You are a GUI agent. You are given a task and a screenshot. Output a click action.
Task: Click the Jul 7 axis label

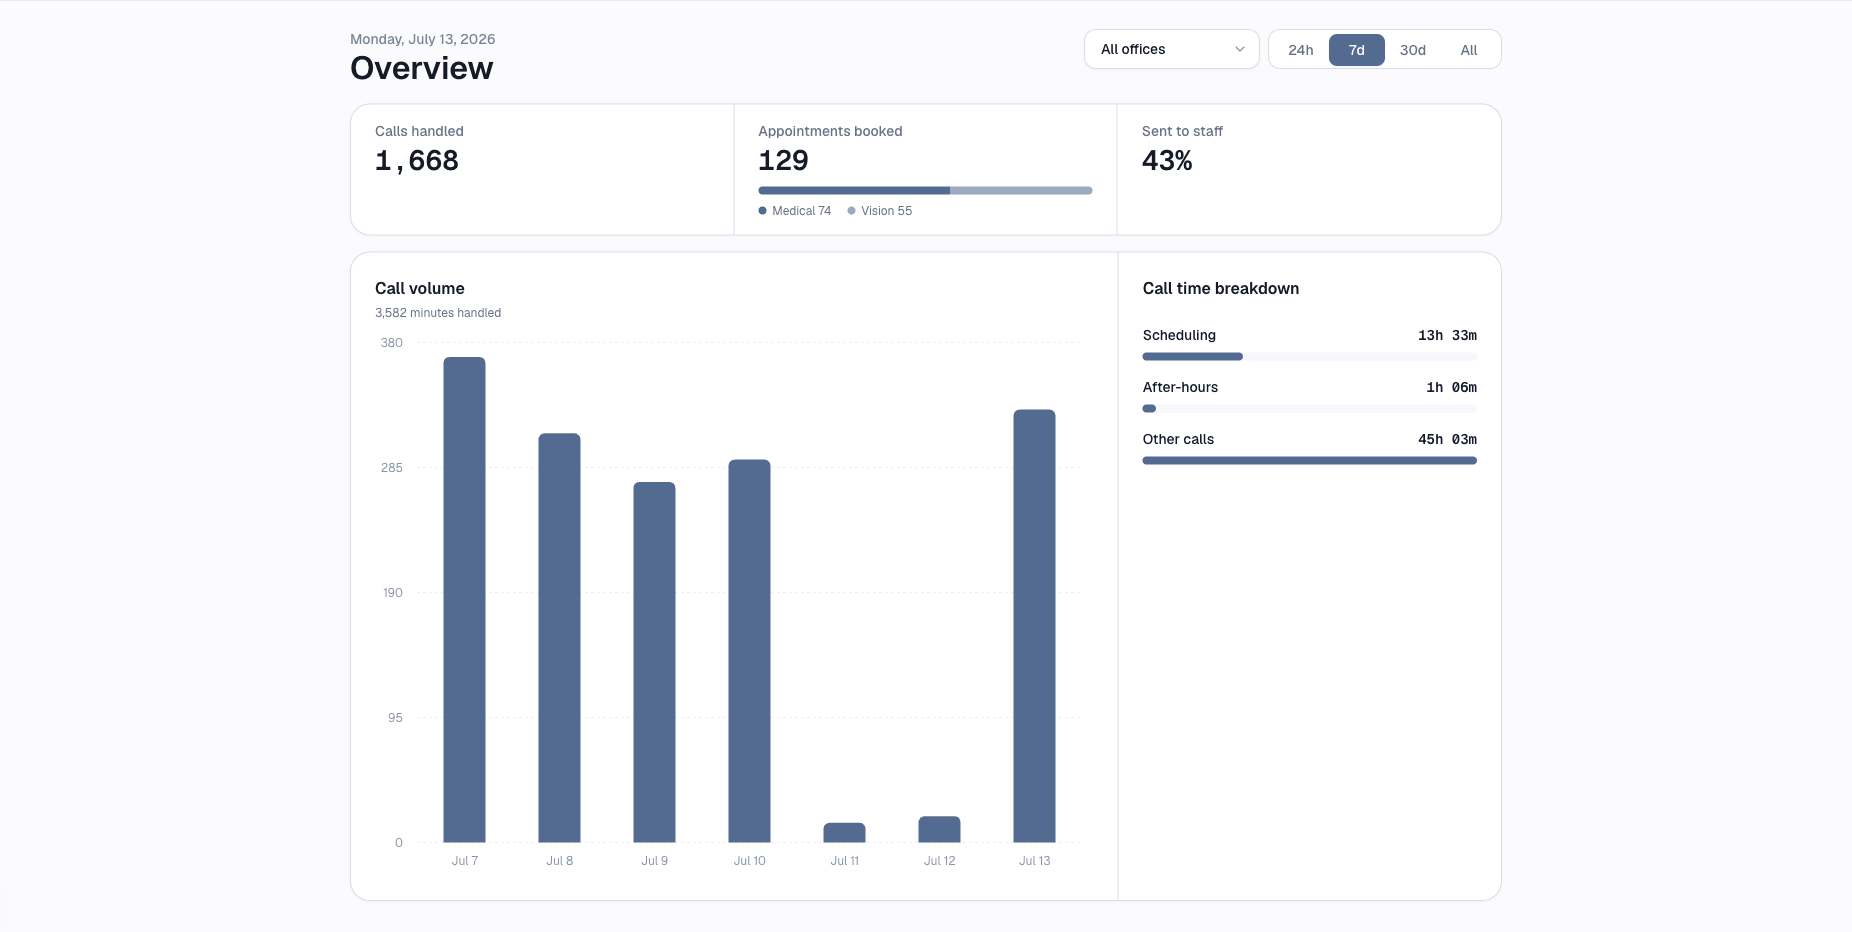pos(464,861)
